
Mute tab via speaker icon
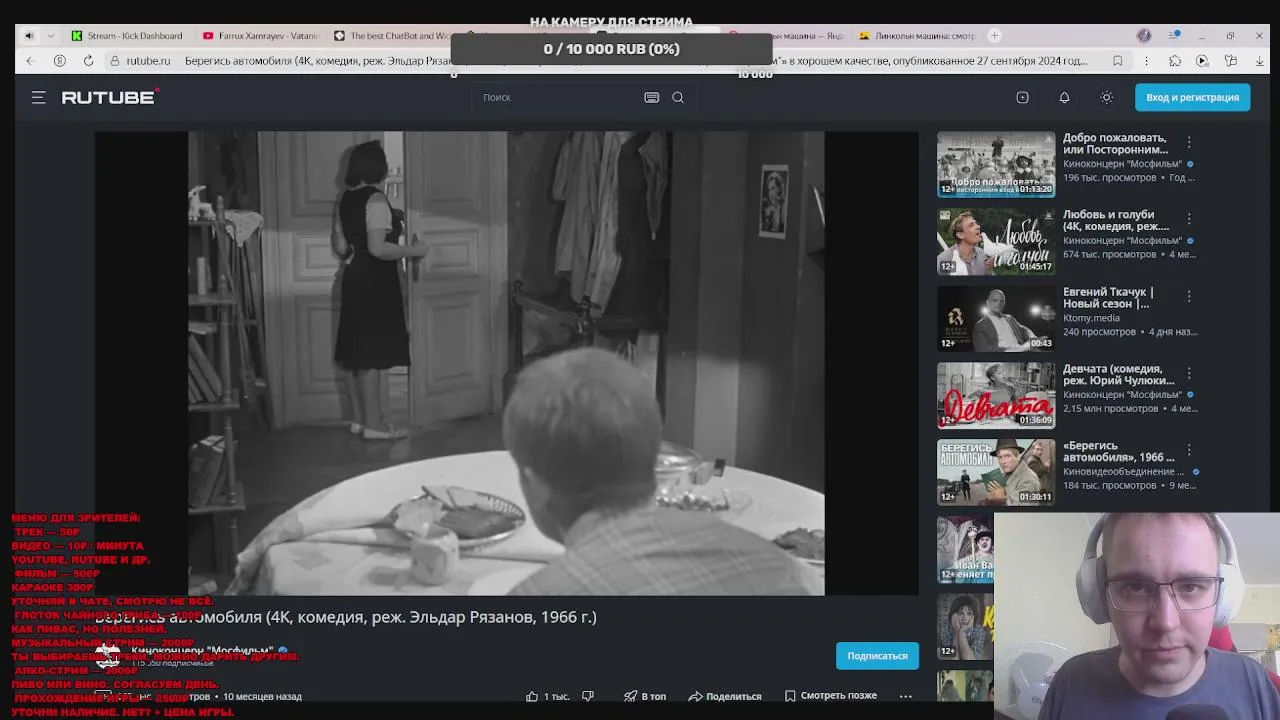29,36
